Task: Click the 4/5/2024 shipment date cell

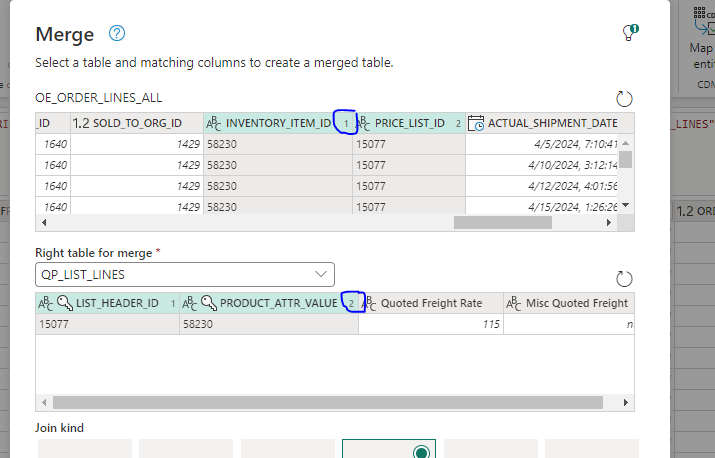Action: click(541, 144)
